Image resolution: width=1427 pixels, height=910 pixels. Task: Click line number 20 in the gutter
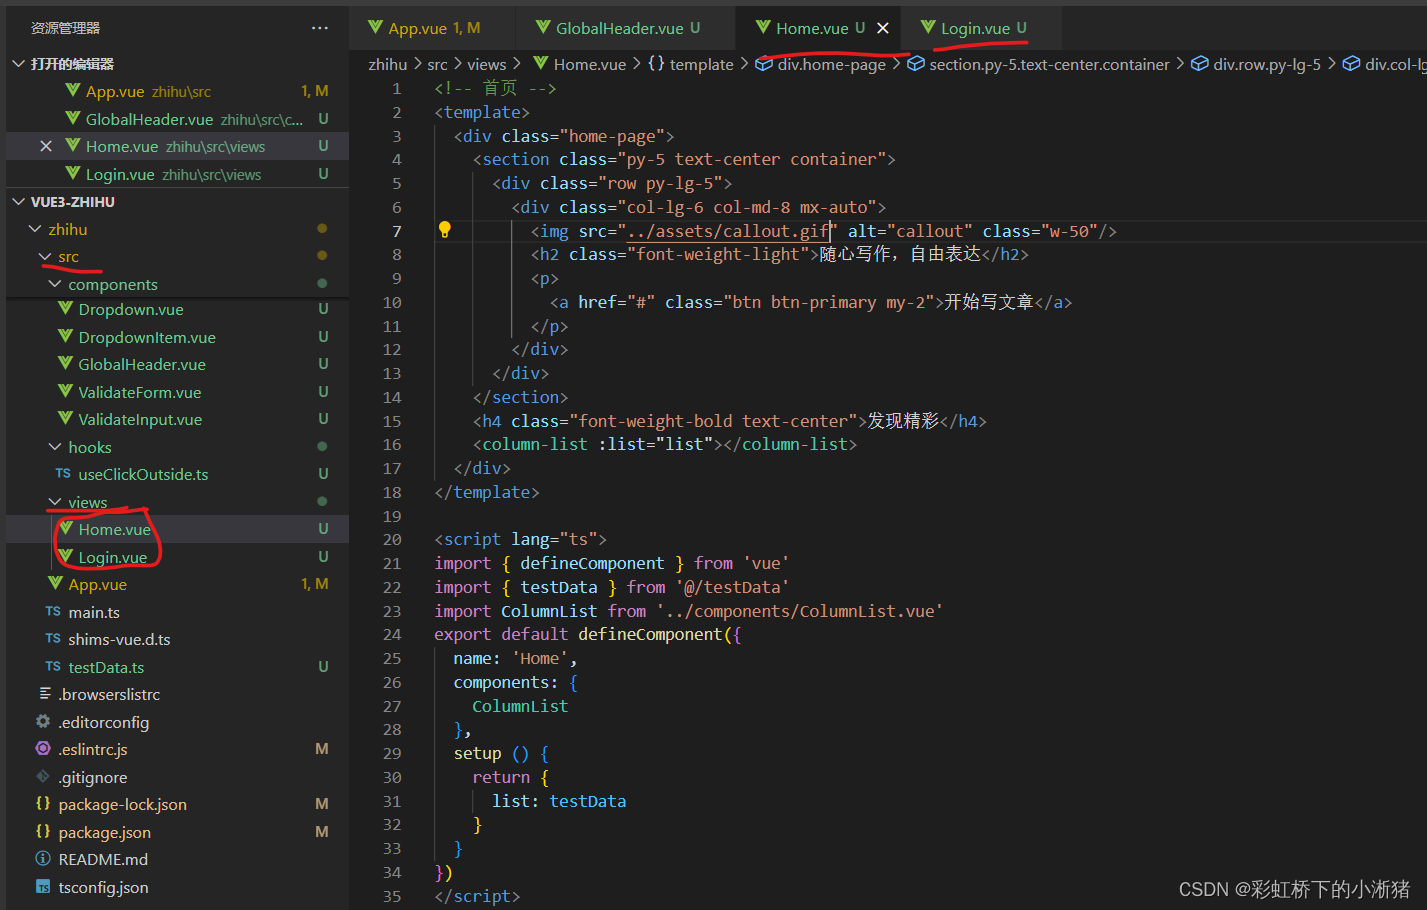[x=392, y=539]
